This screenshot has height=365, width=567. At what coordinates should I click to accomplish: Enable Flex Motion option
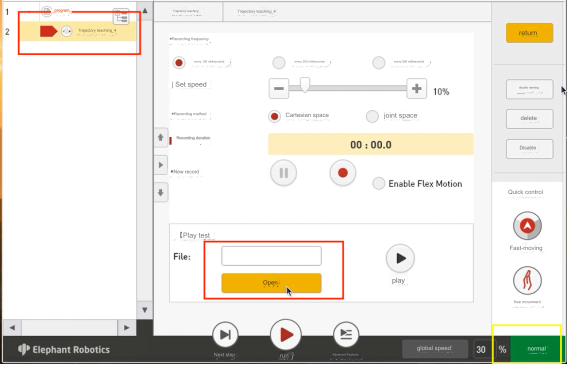click(x=379, y=183)
